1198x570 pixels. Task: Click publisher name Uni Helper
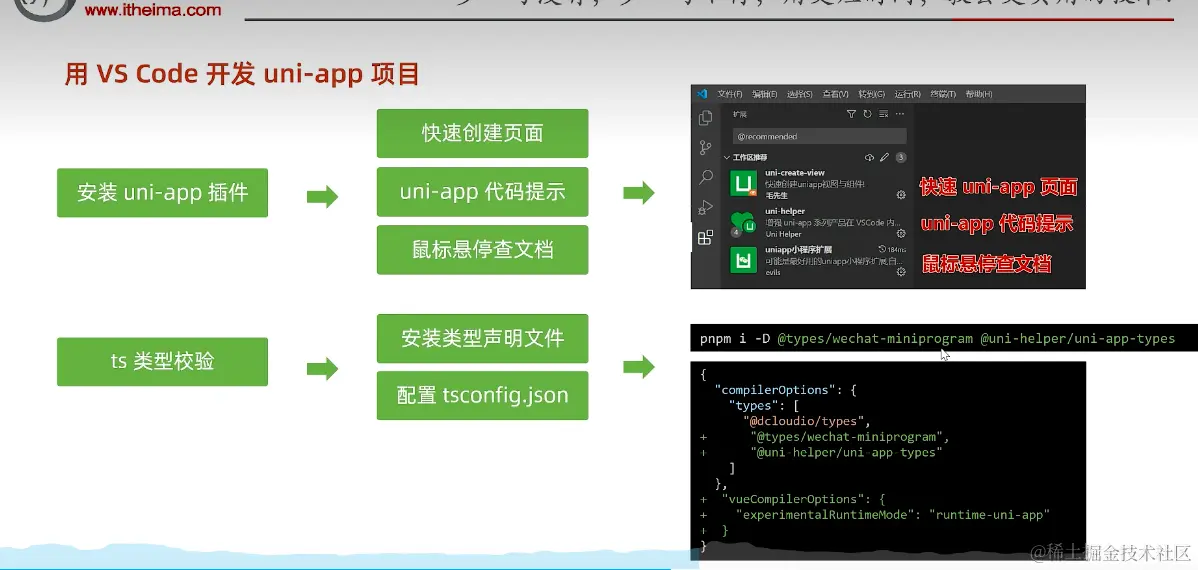[783, 235]
